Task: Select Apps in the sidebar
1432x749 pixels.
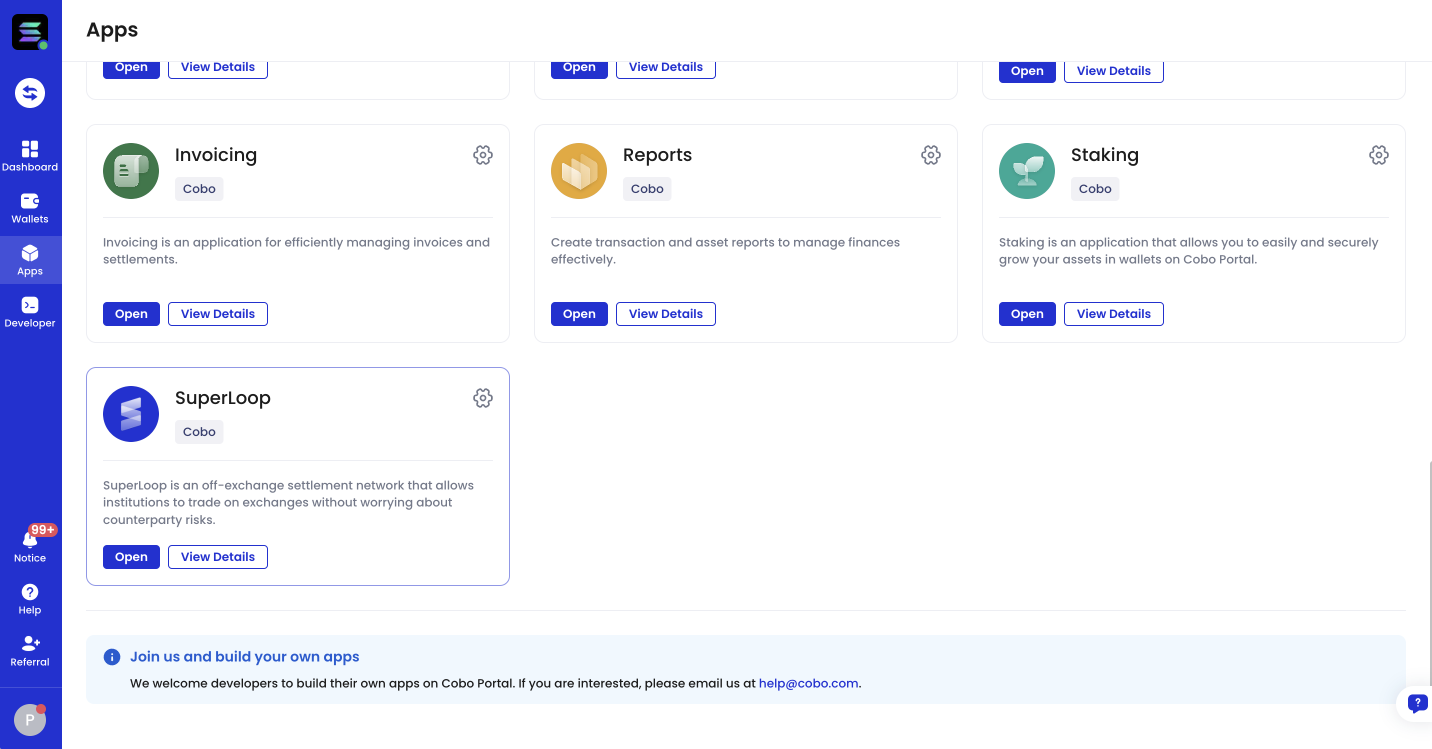Action: 30,260
